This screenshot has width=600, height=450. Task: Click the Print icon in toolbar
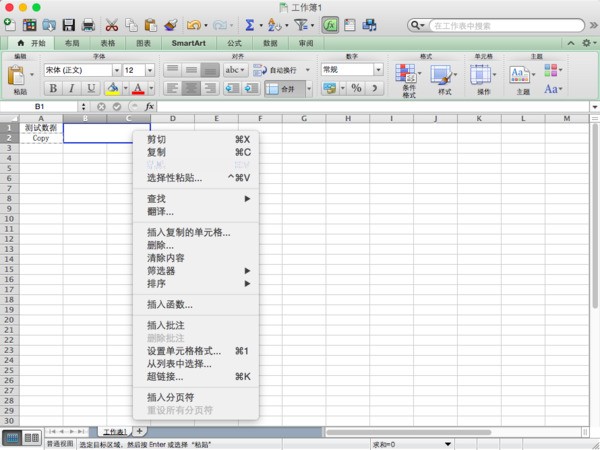pyautogui.click(x=88, y=24)
